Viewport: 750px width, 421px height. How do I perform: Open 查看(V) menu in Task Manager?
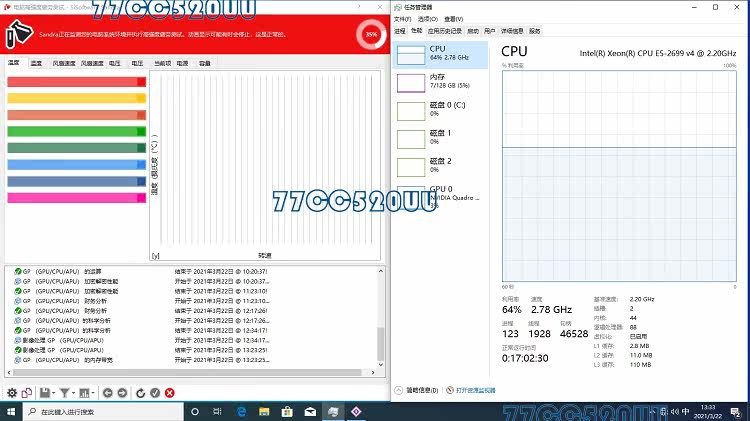(453, 19)
